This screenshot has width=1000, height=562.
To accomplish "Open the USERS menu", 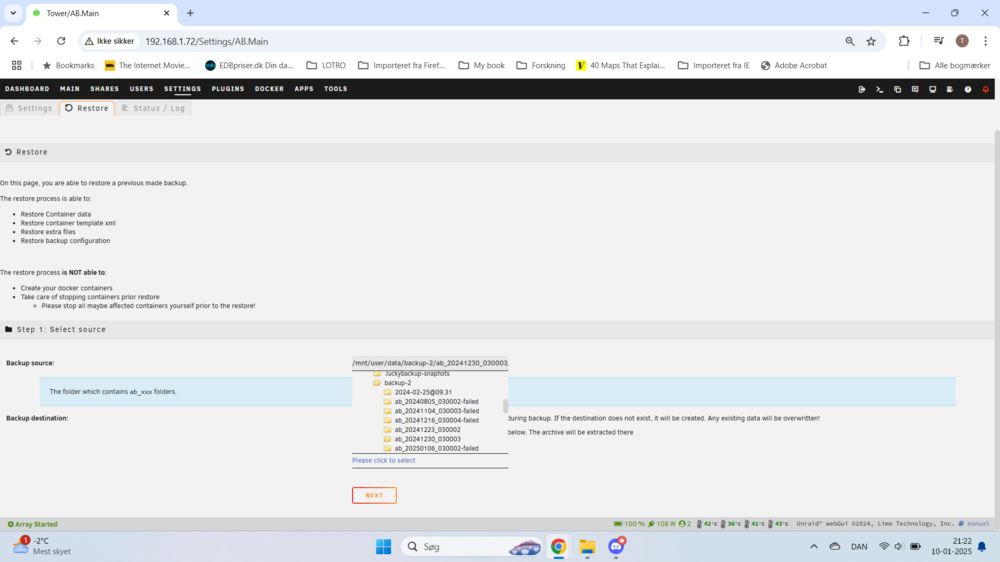I will pyautogui.click(x=142, y=89).
